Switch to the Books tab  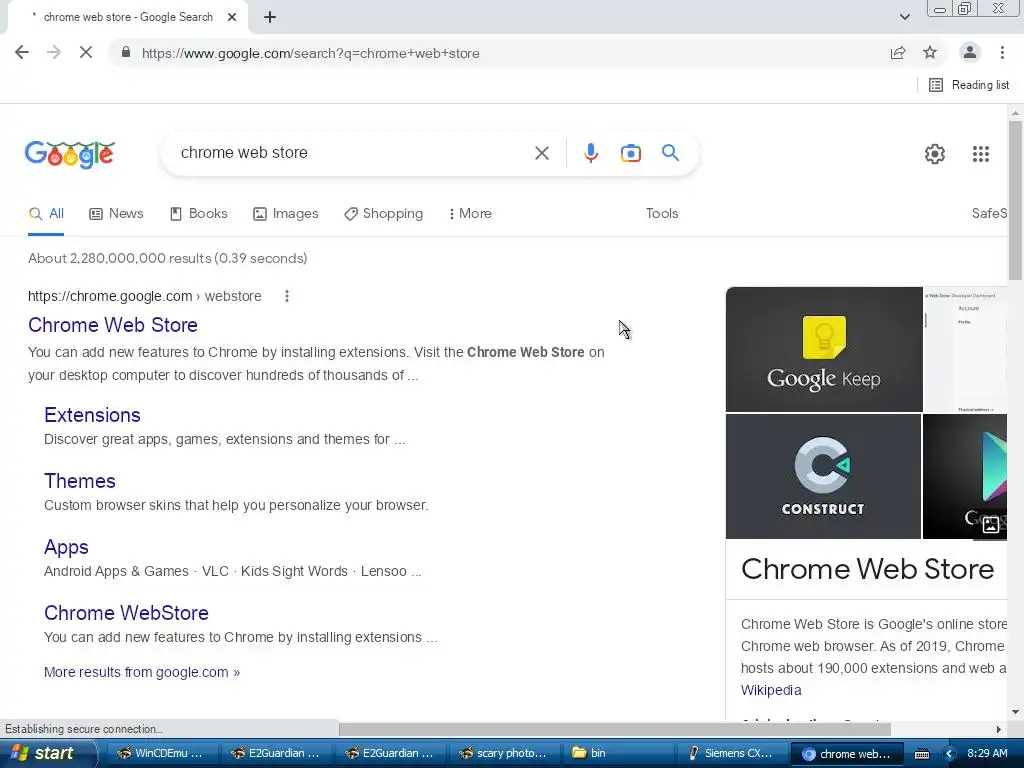[x=199, y=214]
